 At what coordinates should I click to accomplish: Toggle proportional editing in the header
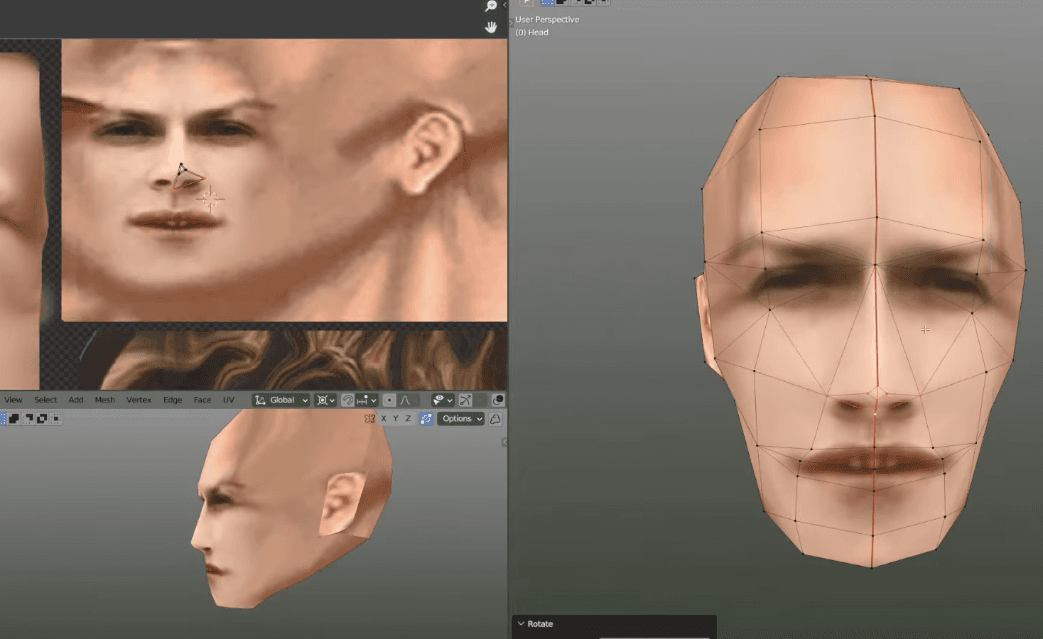[389, 400]
